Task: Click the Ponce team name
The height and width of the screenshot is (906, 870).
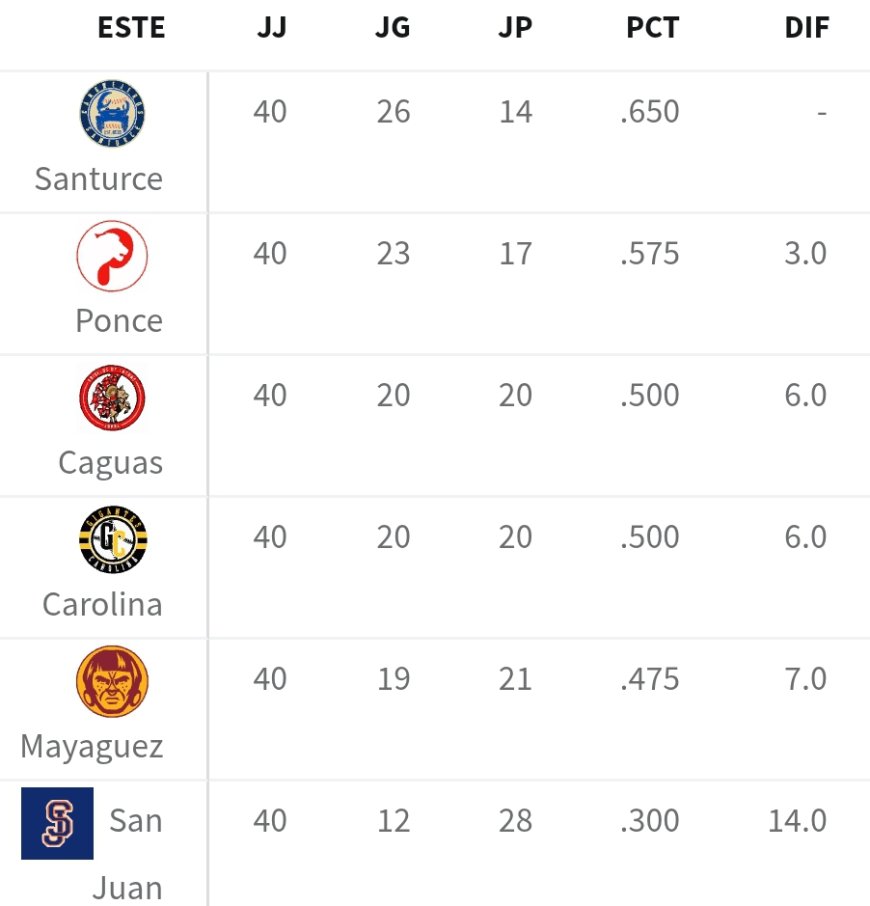Action: [x=118, y=321]
